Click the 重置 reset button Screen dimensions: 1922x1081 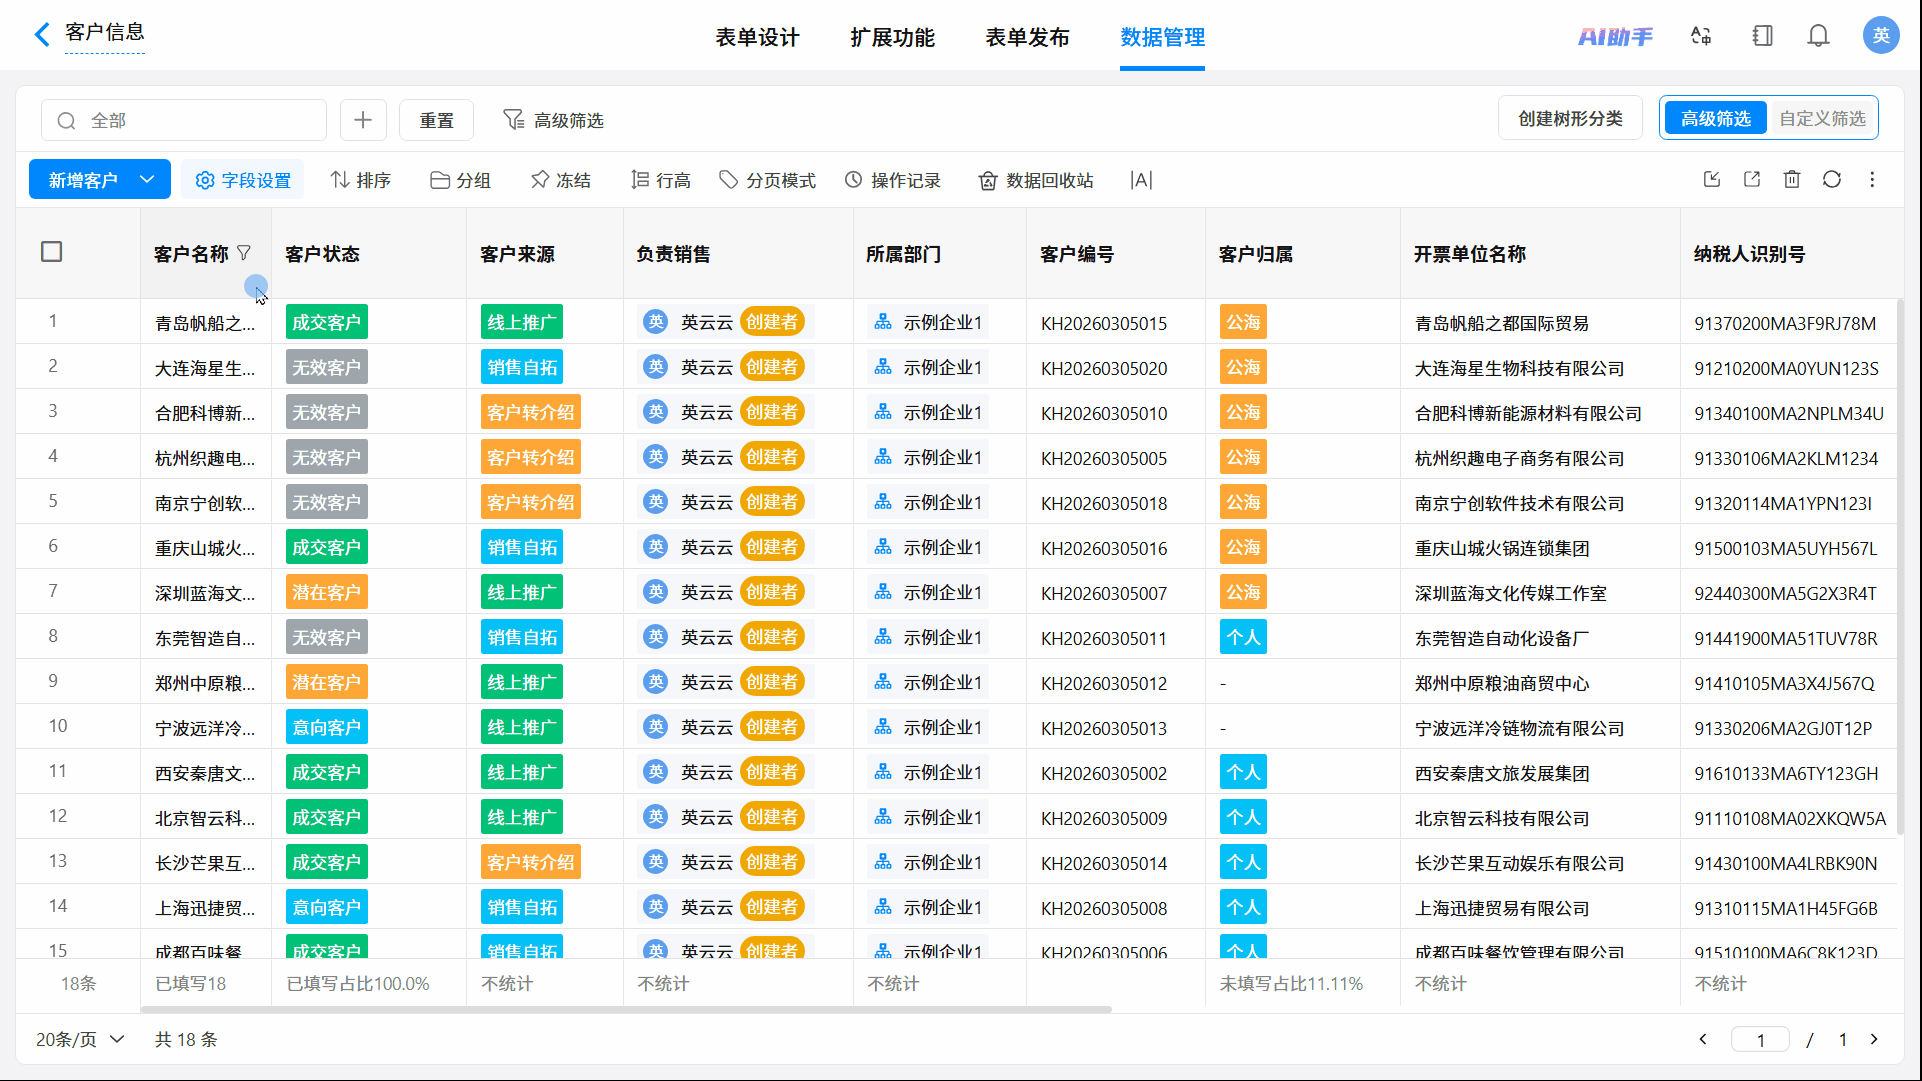(x=436, y=120)
